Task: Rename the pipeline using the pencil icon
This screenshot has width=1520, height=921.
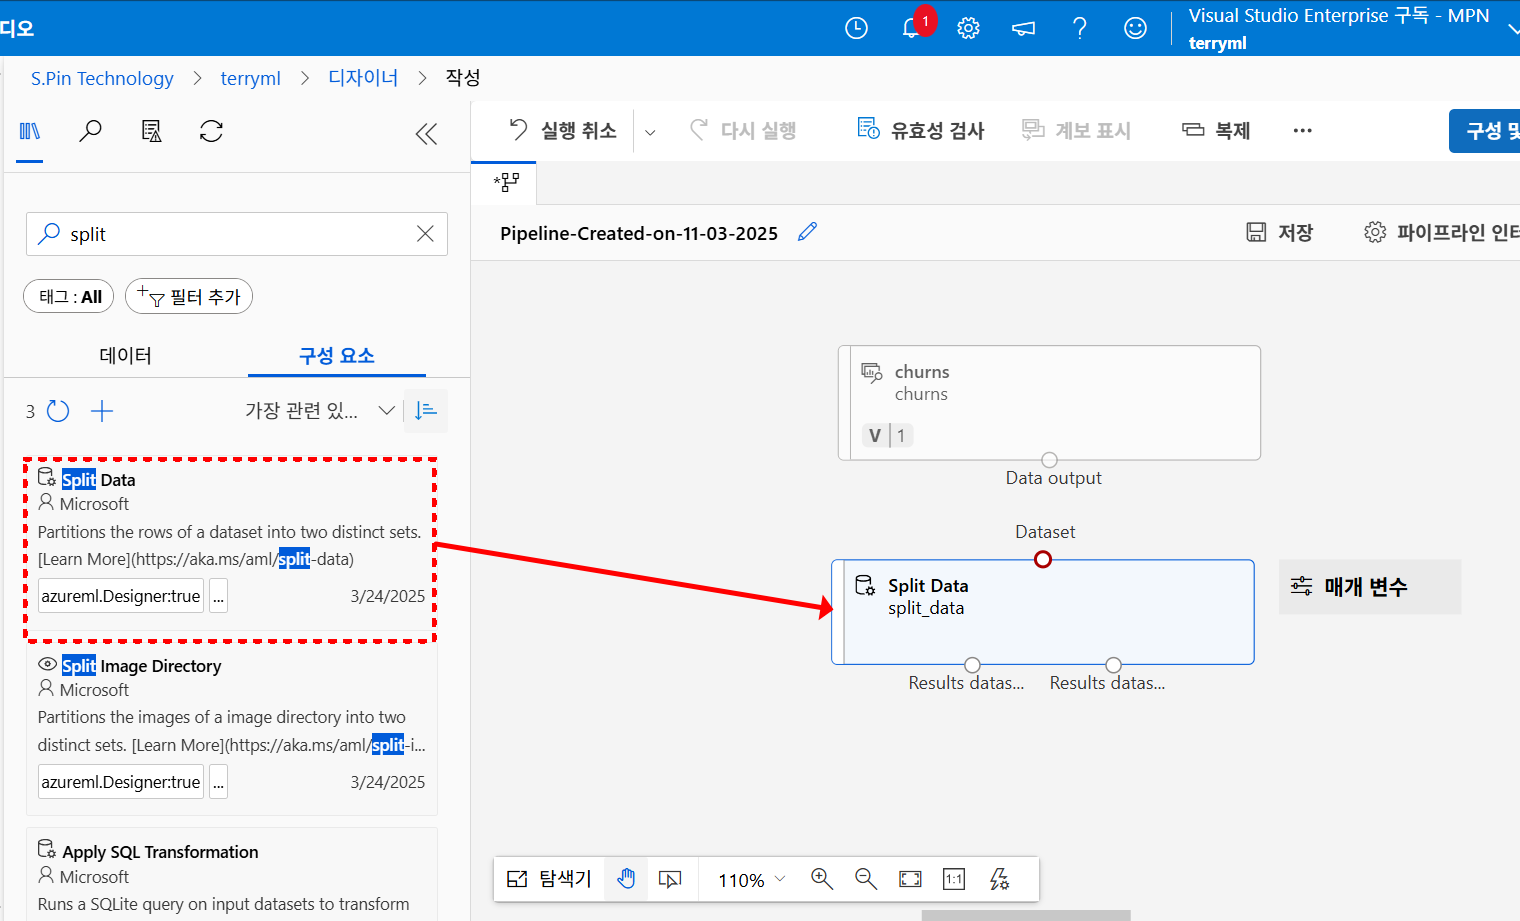Action: pyautogui.click(x=807, y=231)
